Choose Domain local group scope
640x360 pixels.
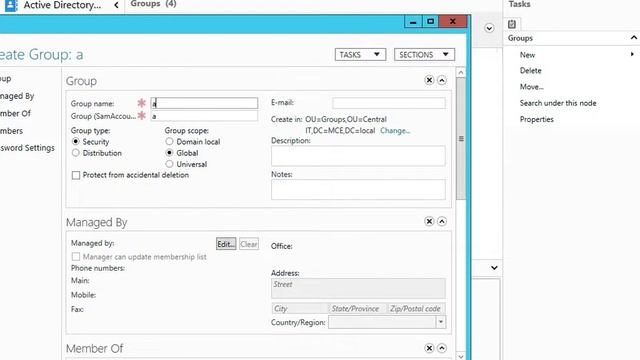[169, 142]
